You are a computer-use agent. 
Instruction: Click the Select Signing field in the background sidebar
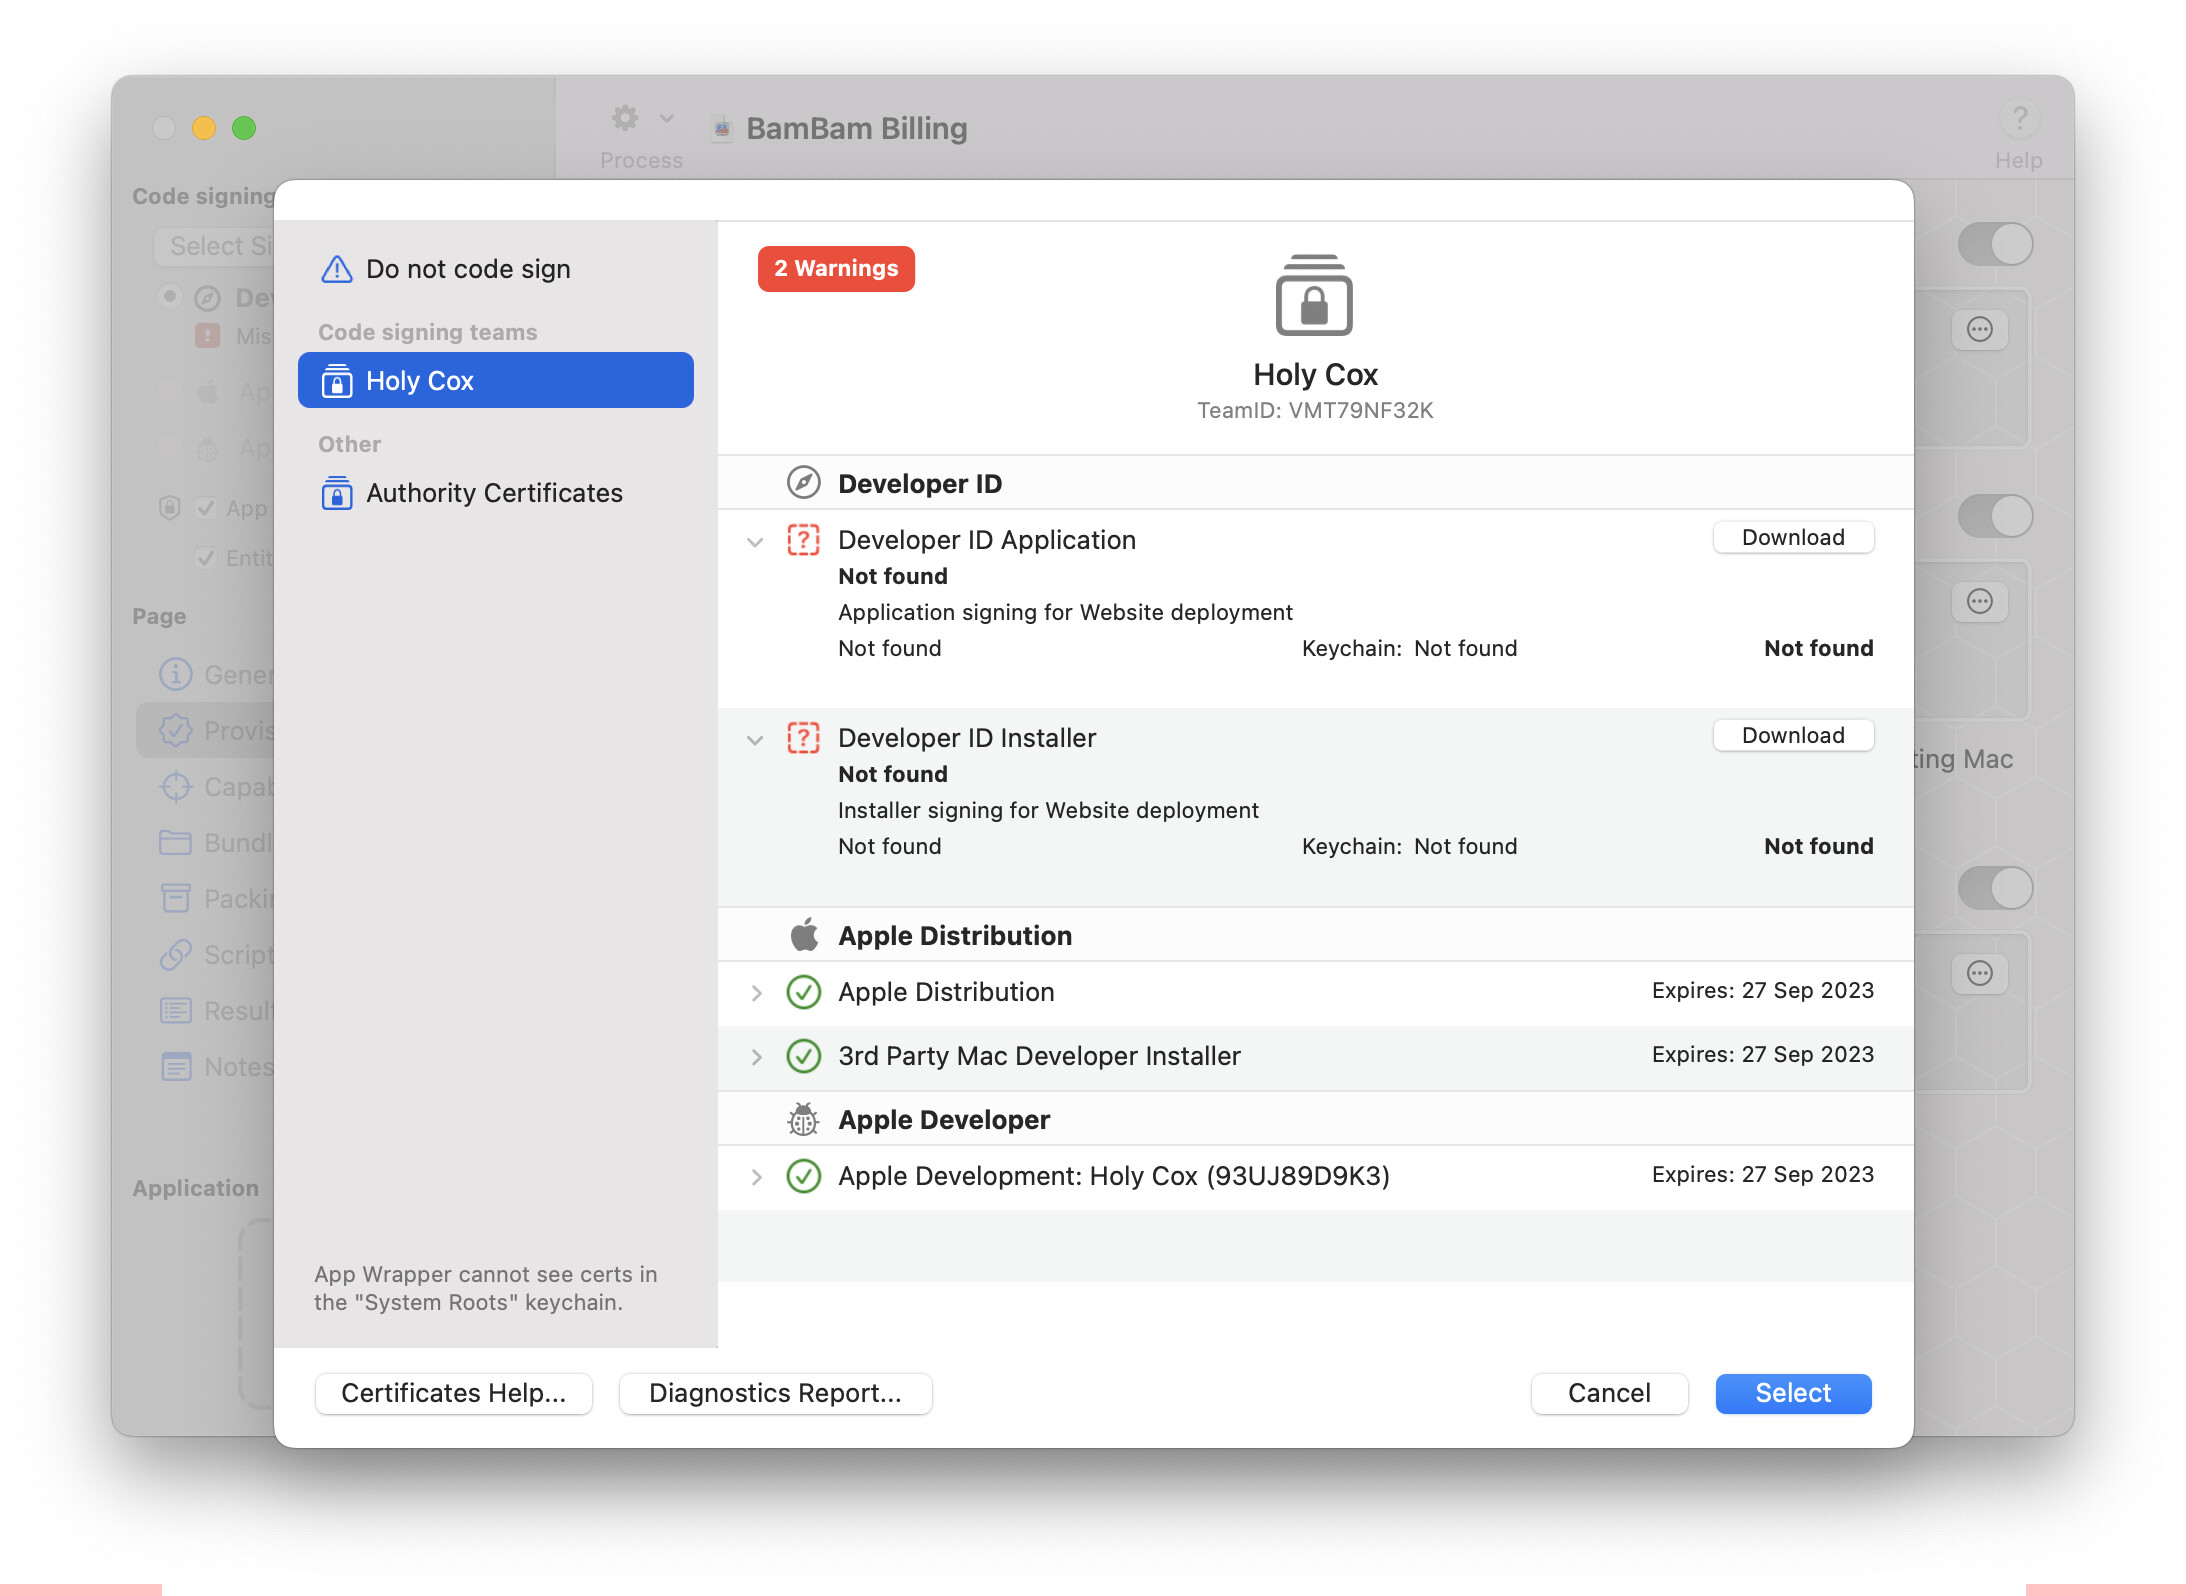[215, 246]
